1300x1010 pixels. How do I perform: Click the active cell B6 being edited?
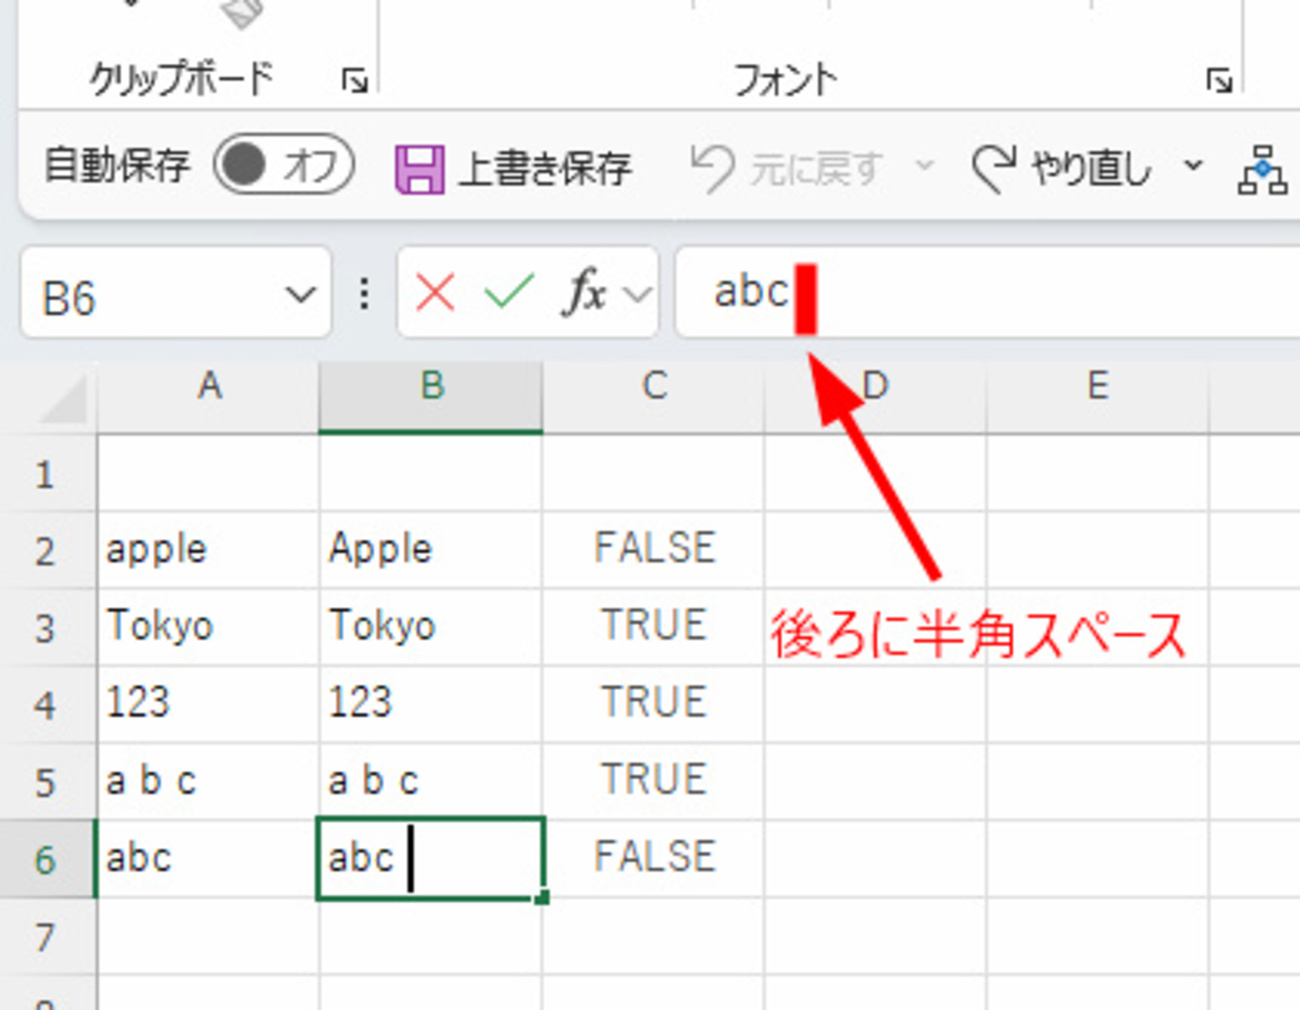click(431, 858)
